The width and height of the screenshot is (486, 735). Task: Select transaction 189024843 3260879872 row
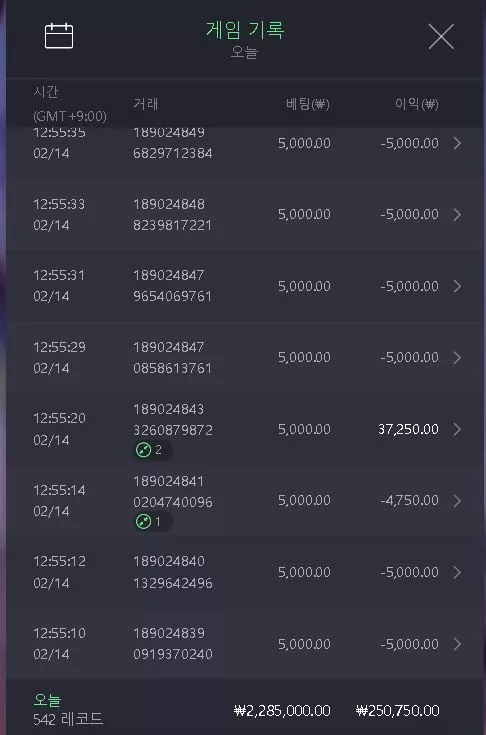click(x=245, y=429)
